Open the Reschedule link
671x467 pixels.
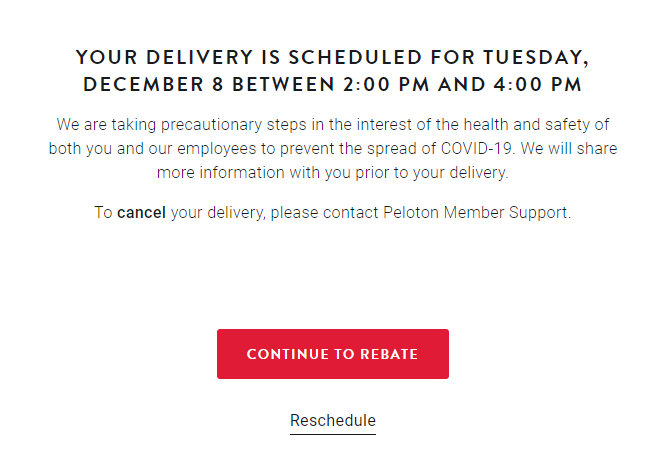(x=332, y=421)
